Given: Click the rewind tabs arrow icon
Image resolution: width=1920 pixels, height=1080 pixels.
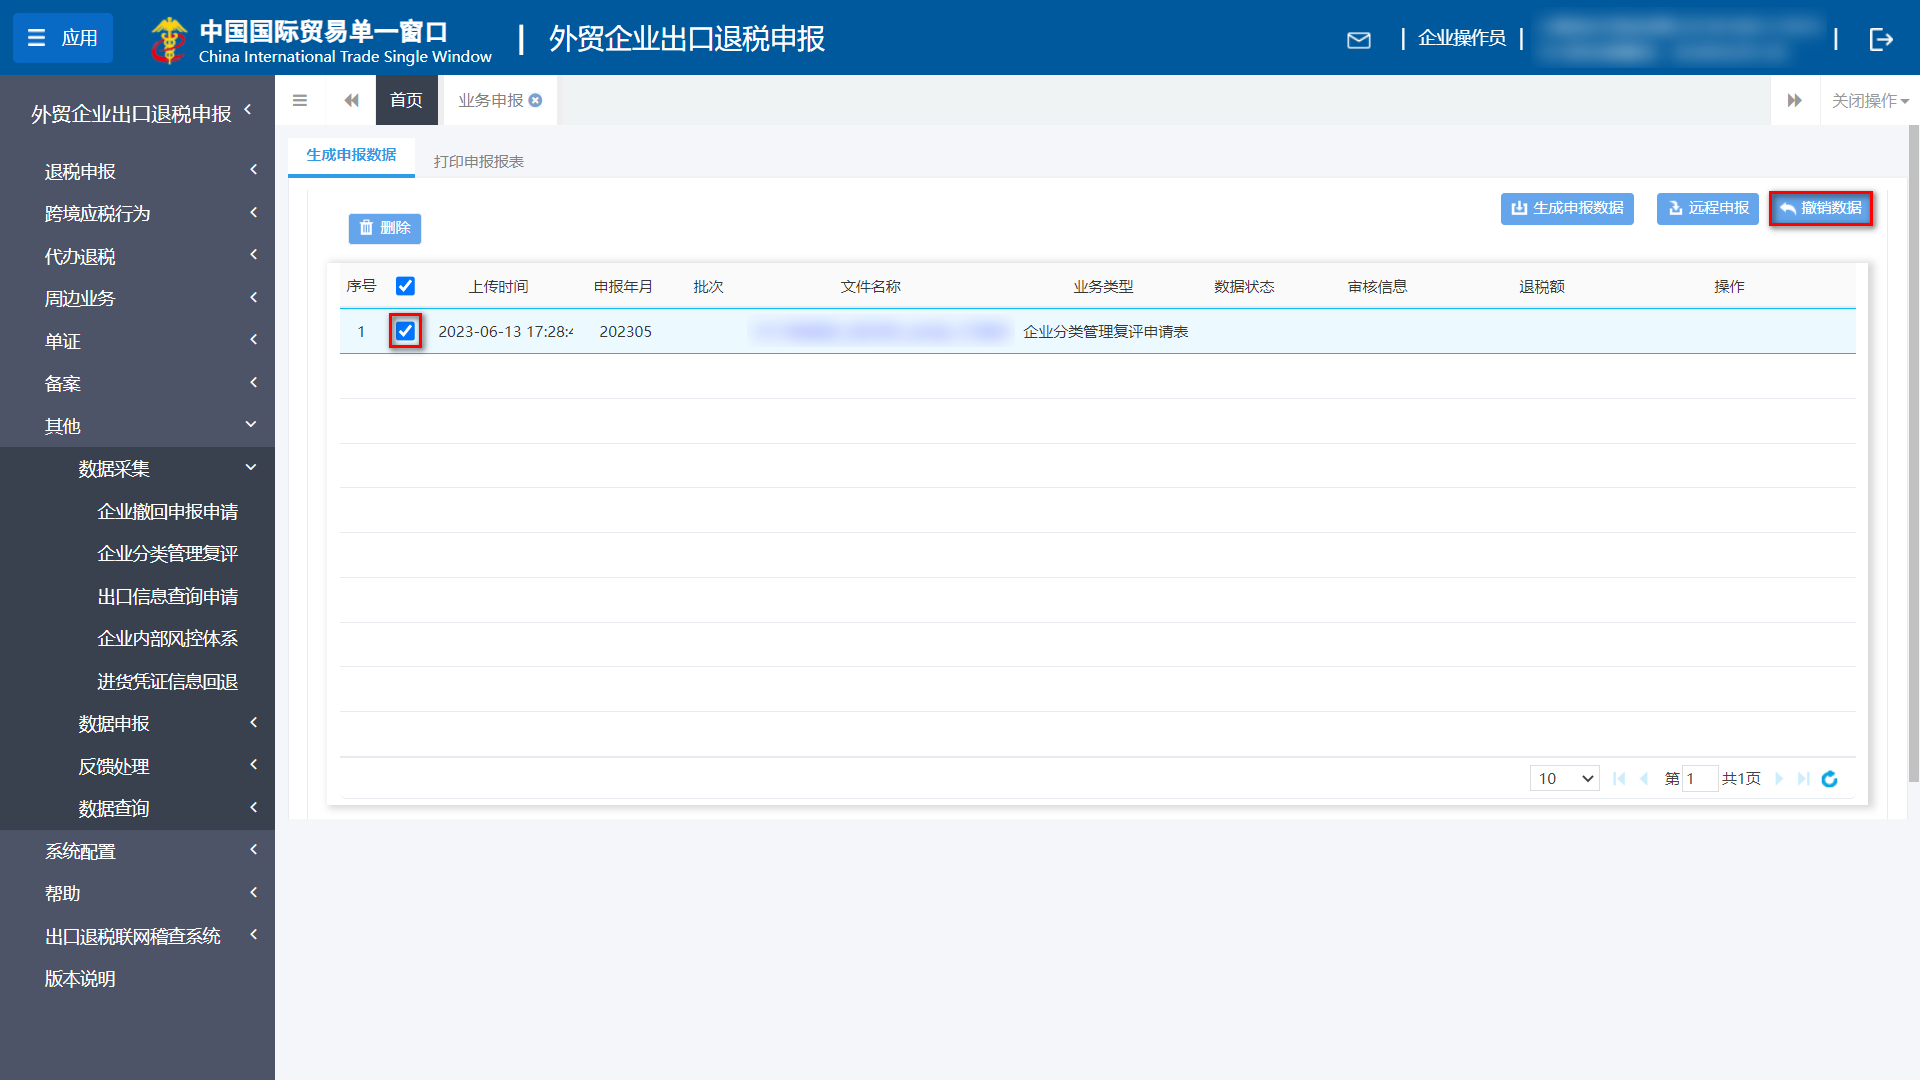Looking at the screenshot, I should click(351, 100).
